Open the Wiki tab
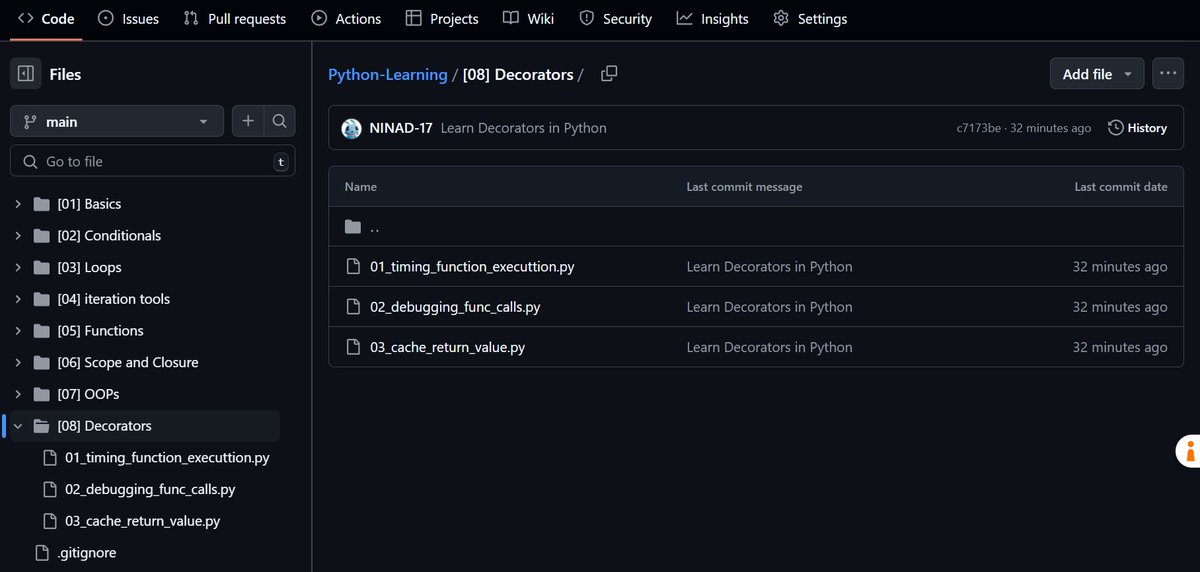1200x572 pixels. 528,18
